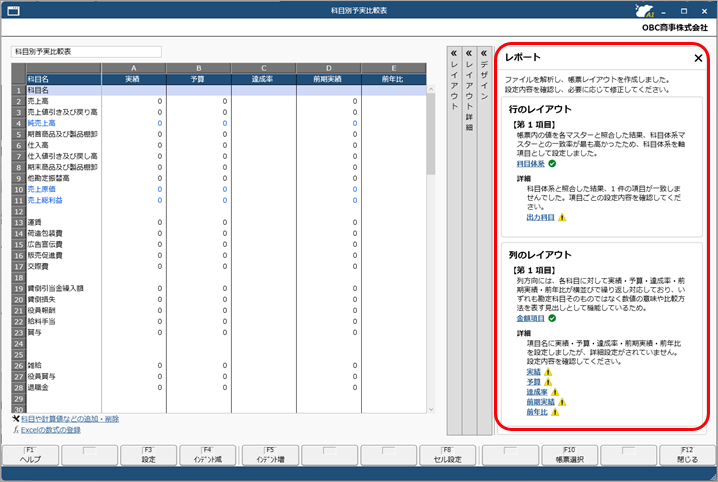
Task: Click the green check icon beside 科目体系
Action: coord(552,163)
